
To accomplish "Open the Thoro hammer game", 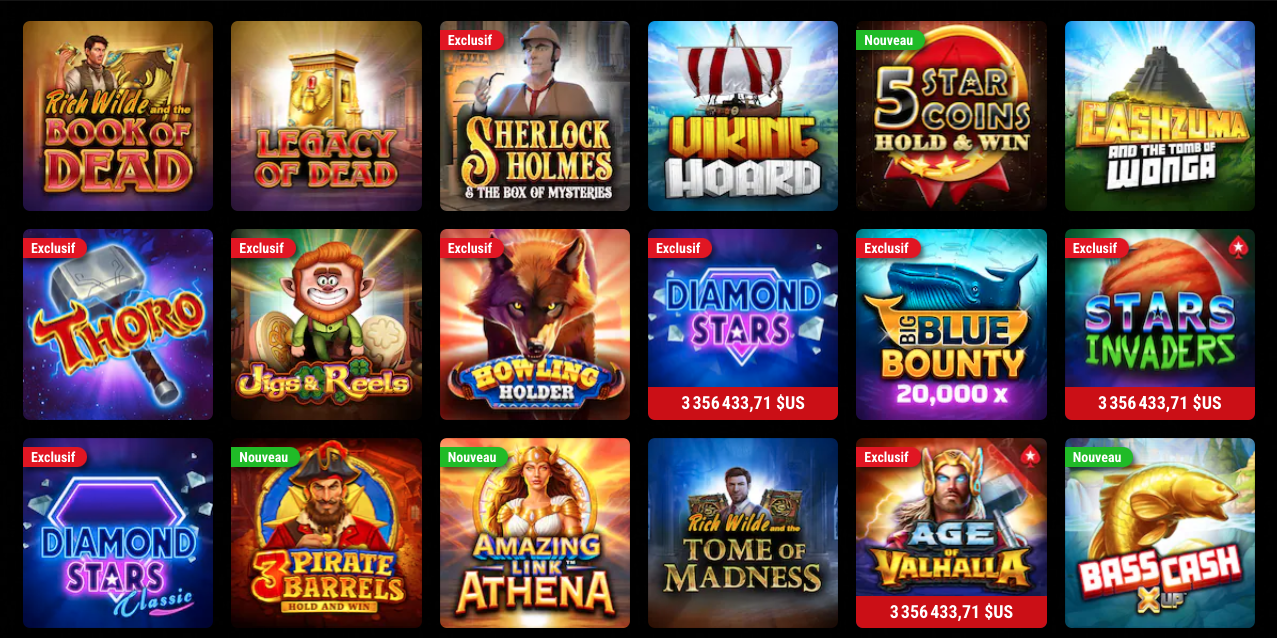I will point(118,324).
